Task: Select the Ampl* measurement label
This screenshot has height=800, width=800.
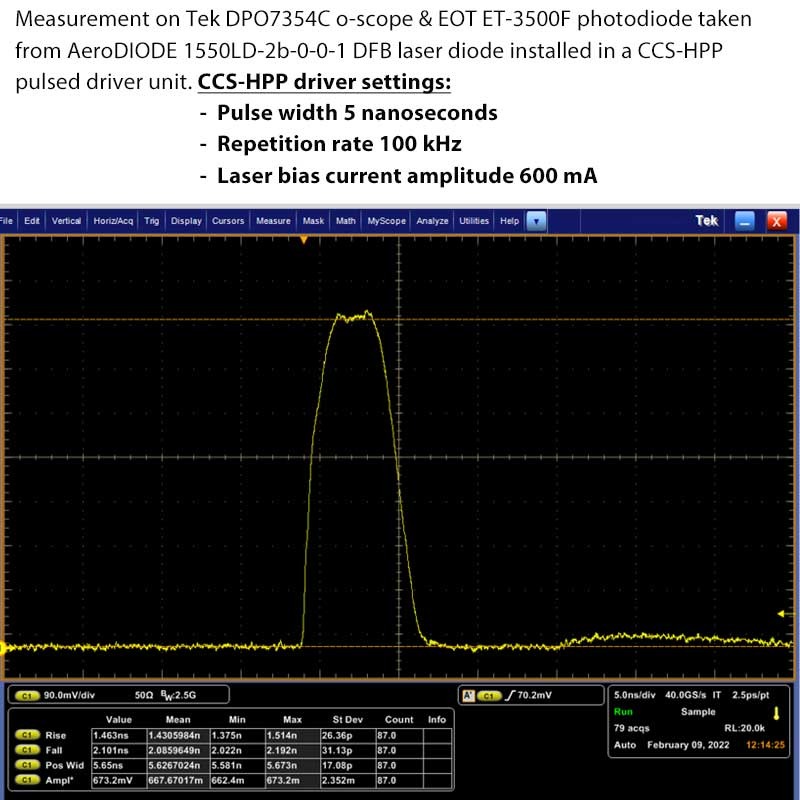Action: coord(59,780)
